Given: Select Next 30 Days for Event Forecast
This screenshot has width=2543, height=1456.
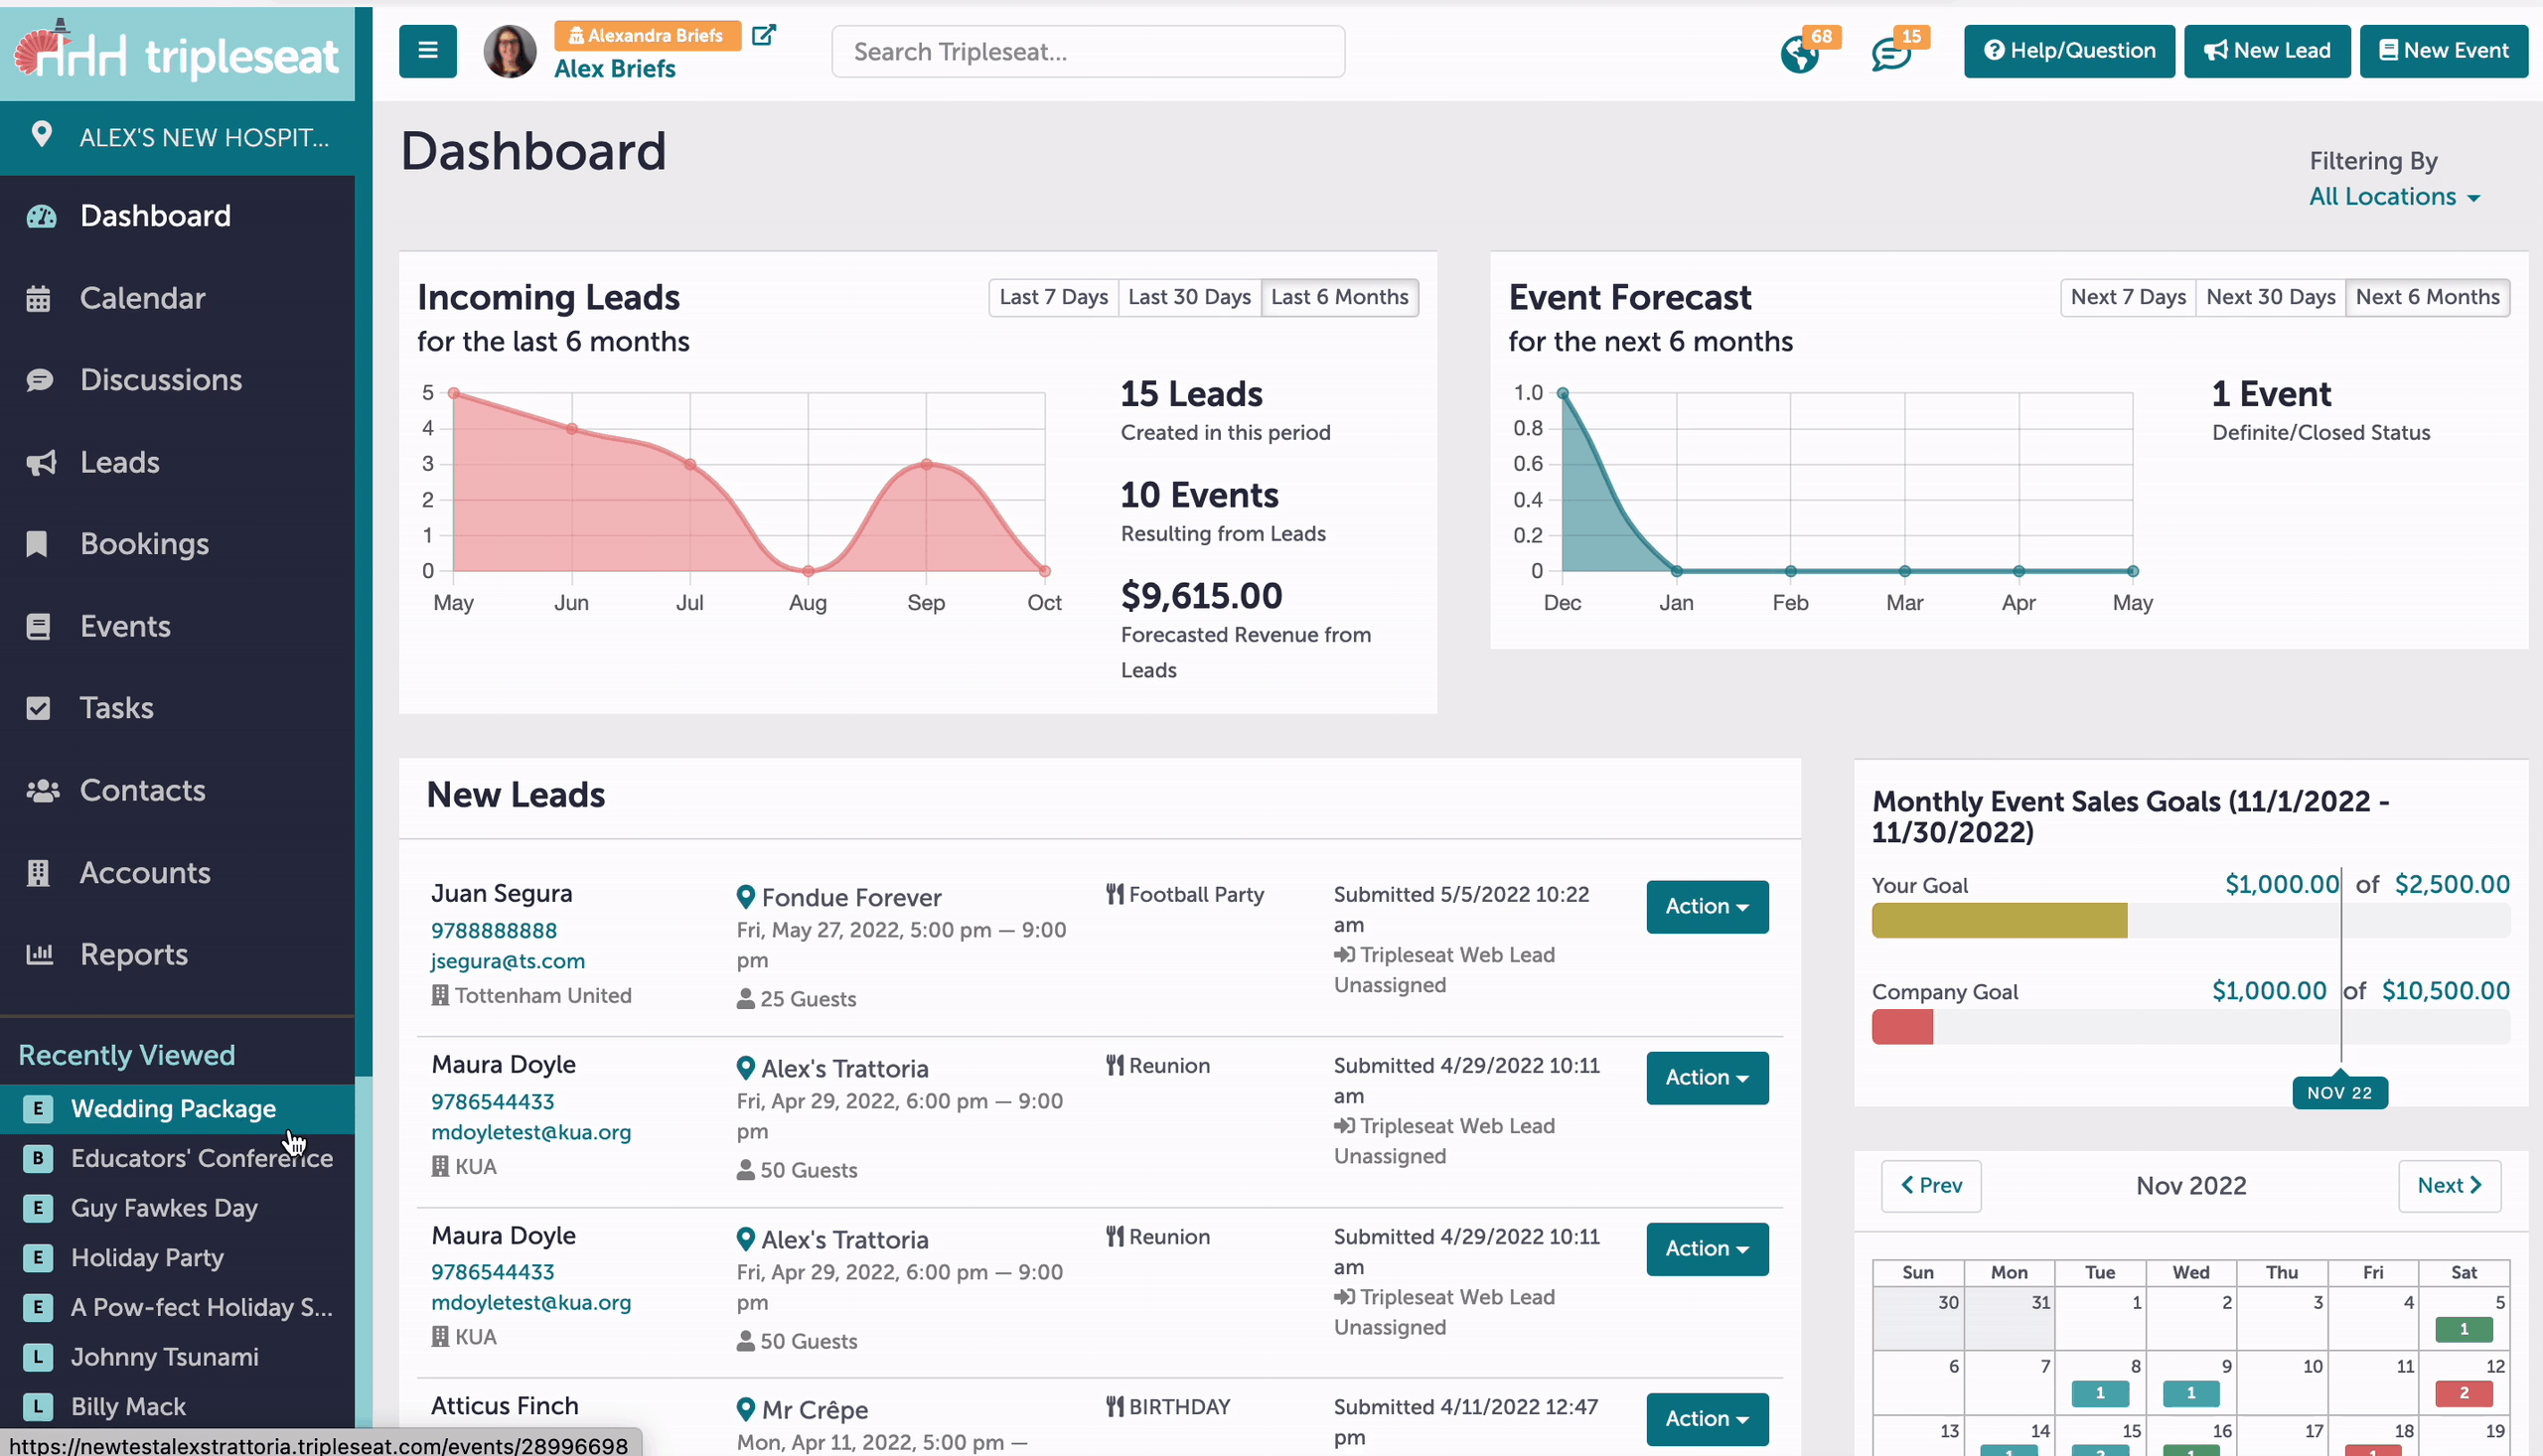Looking at the screenshot, I should [2270, 297].
